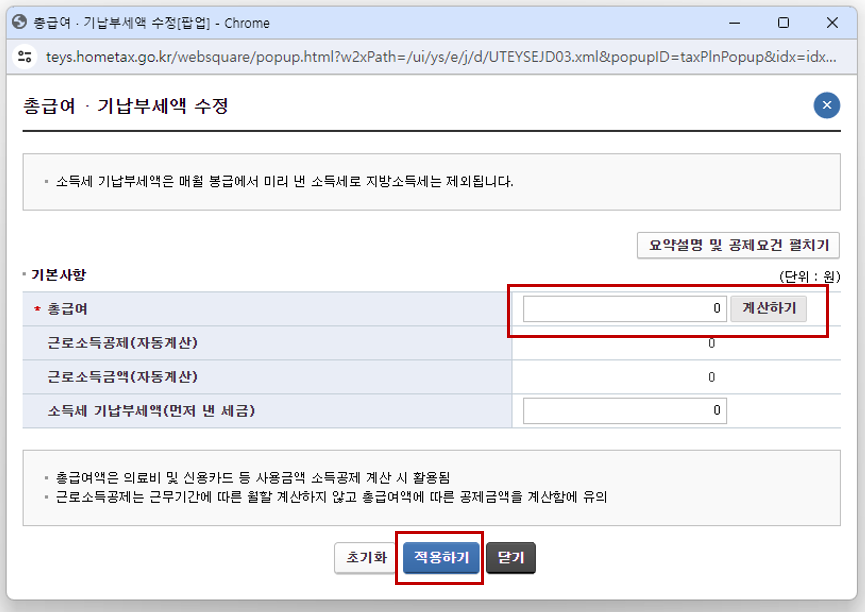Click the globe icon on the Chrome tab

pos(18,22)
